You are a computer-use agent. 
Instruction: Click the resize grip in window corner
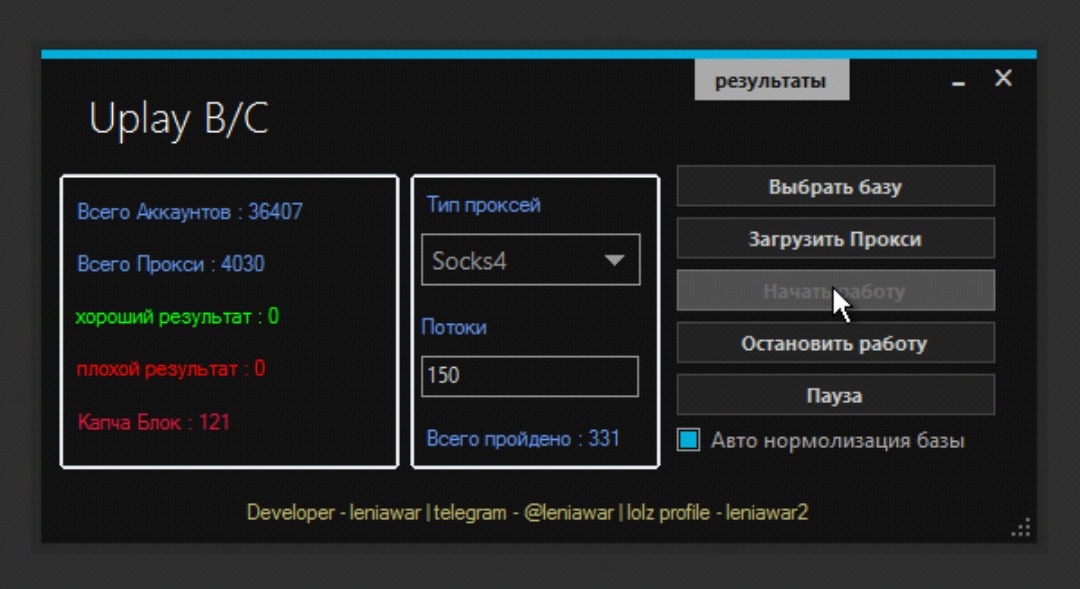click(x=1021, y=528)
